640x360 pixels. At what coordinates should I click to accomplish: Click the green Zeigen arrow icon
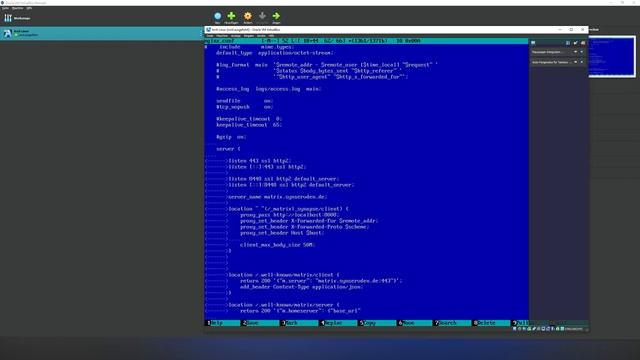(x=276, y=16)
